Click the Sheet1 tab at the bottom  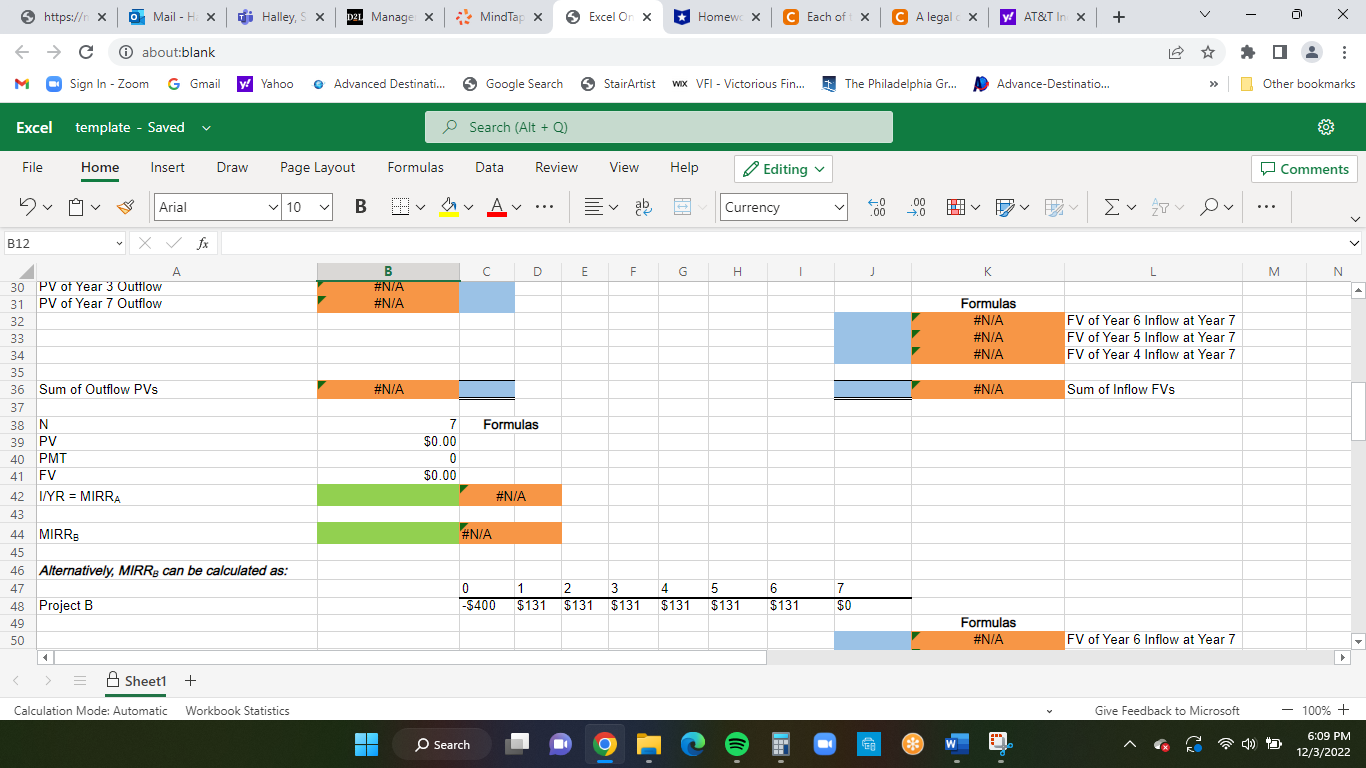click(143, 680)
